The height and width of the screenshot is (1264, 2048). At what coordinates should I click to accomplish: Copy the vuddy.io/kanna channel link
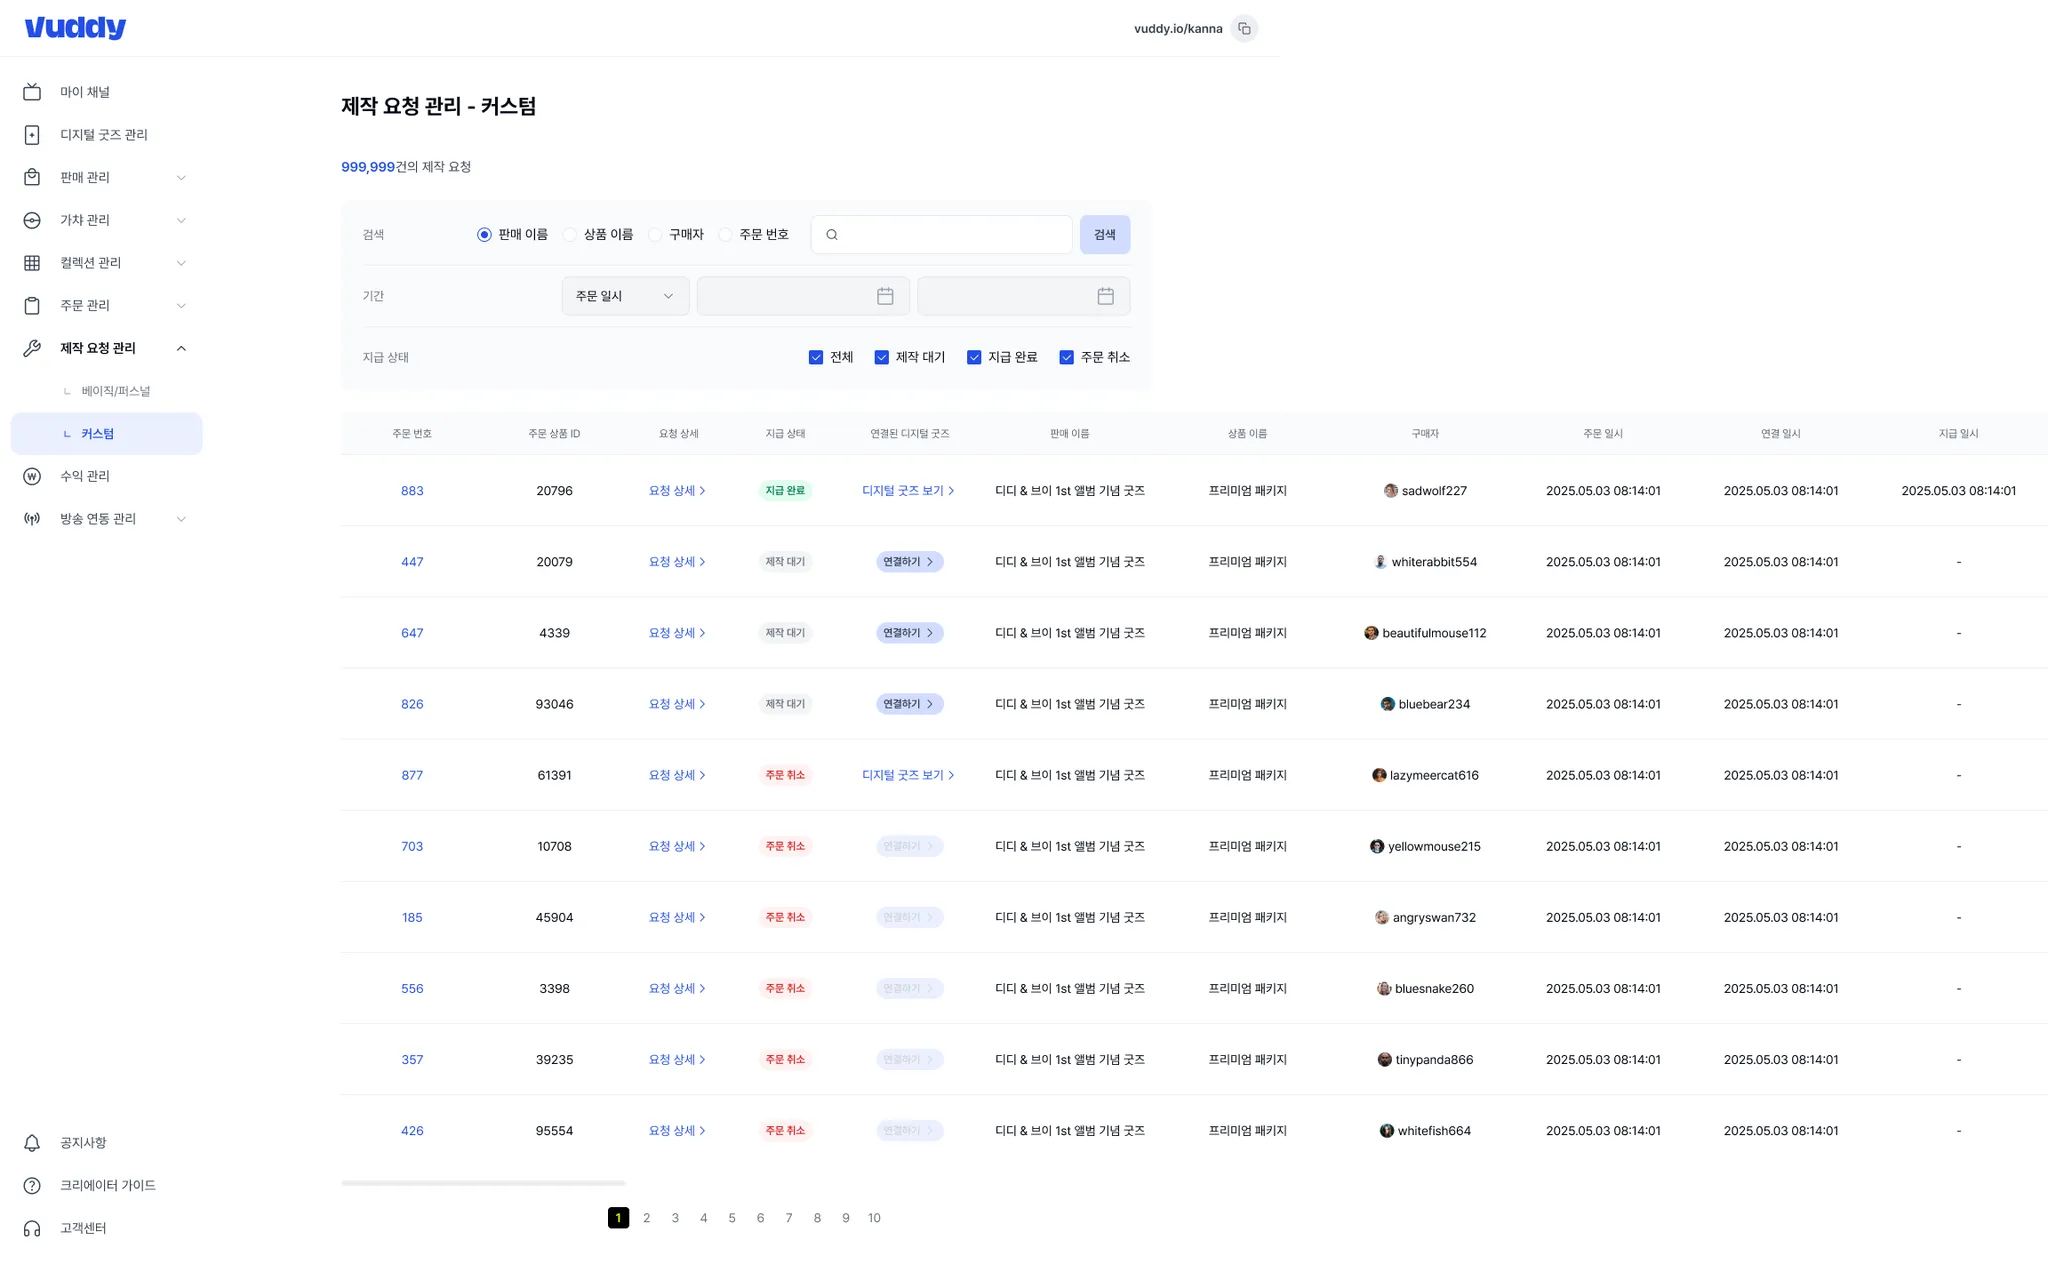coord(1244,29)
